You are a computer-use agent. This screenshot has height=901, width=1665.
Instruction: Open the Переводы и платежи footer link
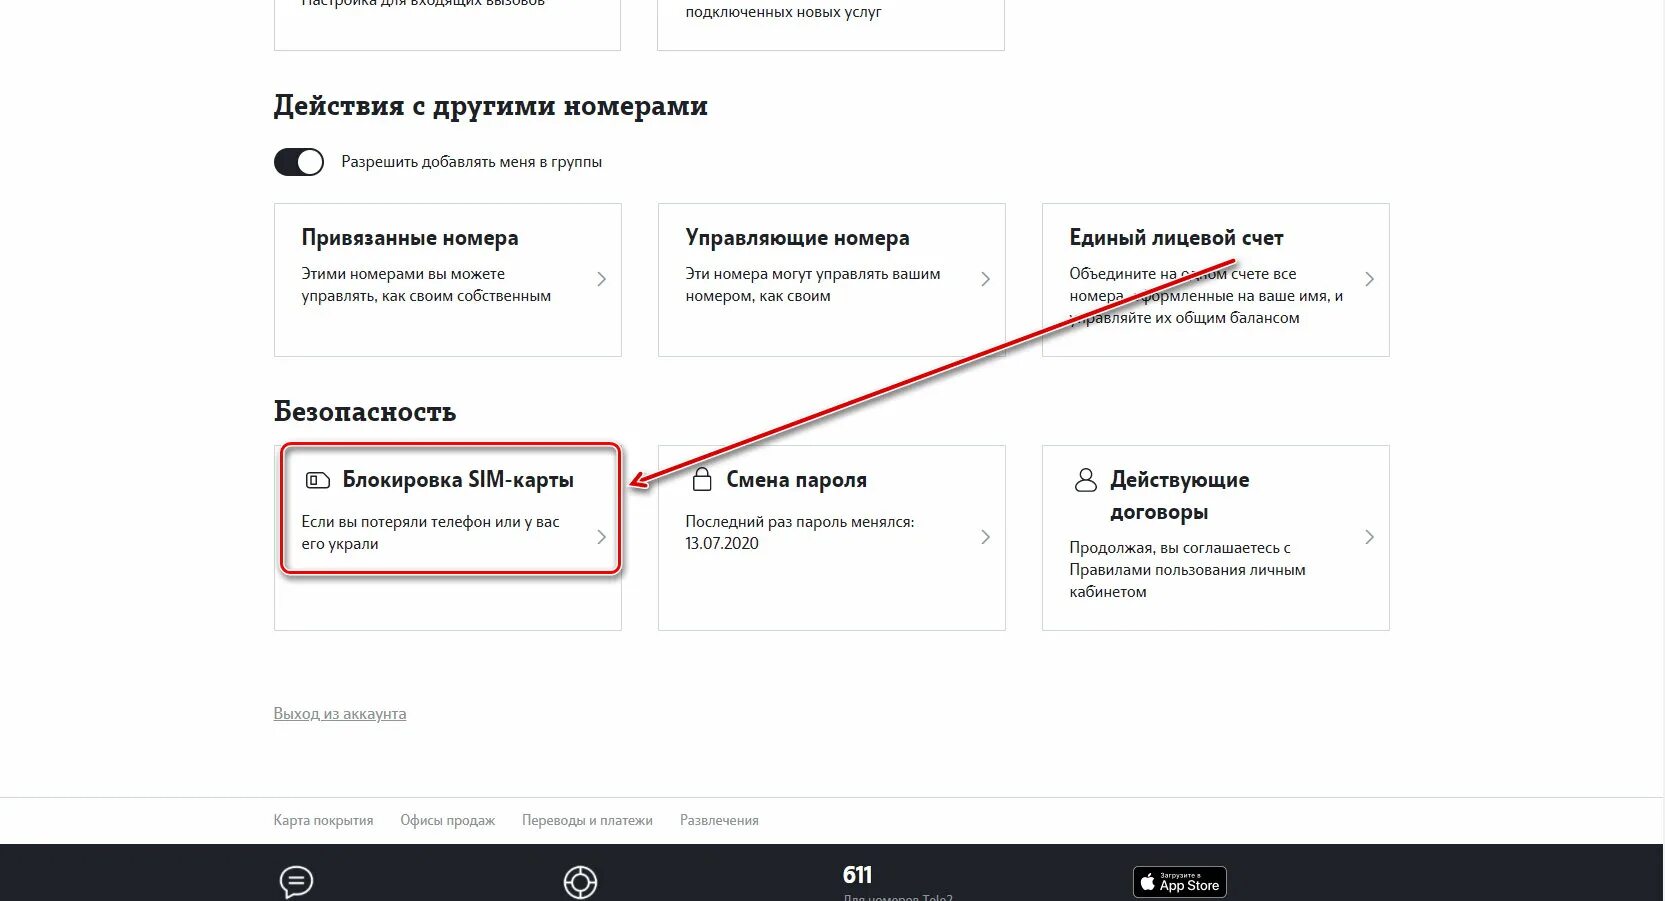click(587, 820)
